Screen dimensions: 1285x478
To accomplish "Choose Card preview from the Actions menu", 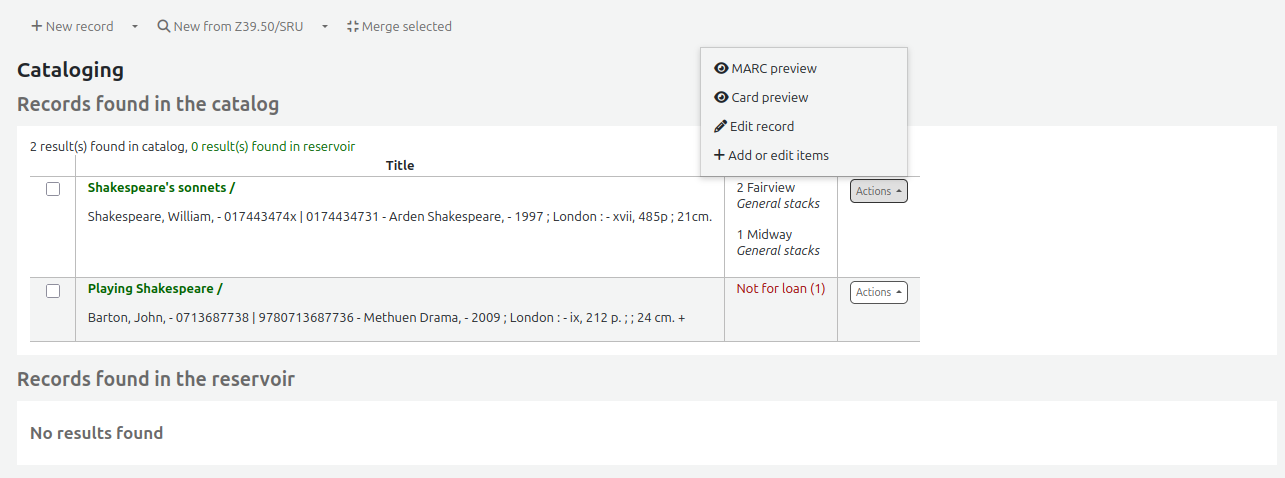I will (769, 98).
